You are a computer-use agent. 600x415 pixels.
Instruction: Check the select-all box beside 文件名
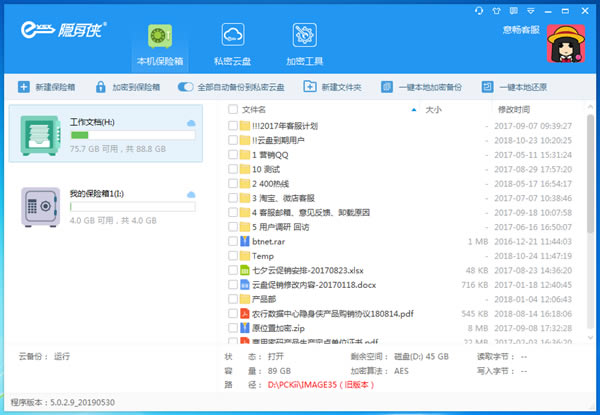coord(232,109)
